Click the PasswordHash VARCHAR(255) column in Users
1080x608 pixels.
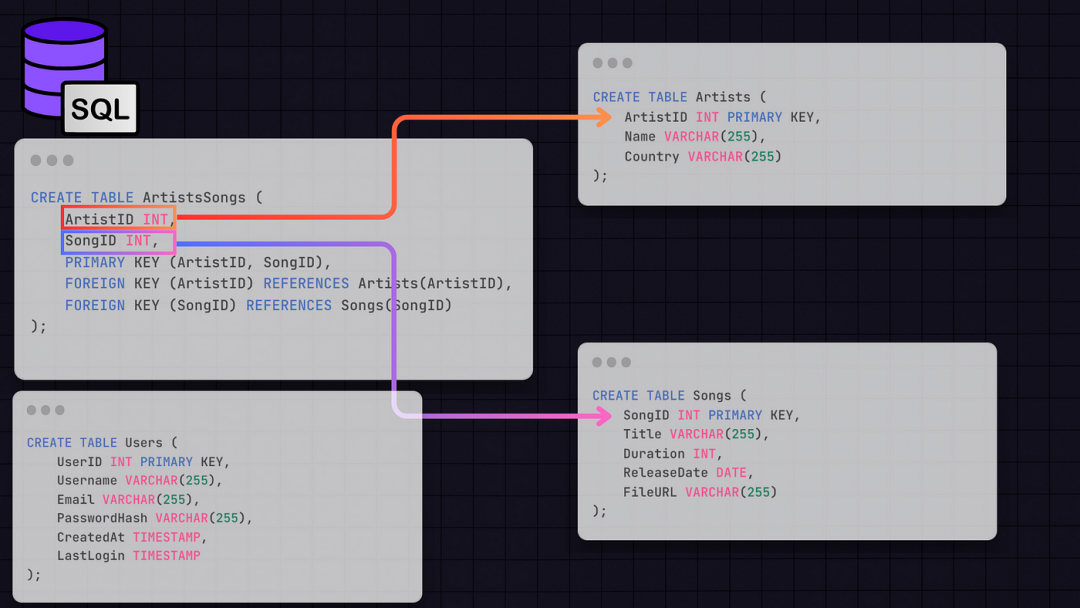coord(154,518)
